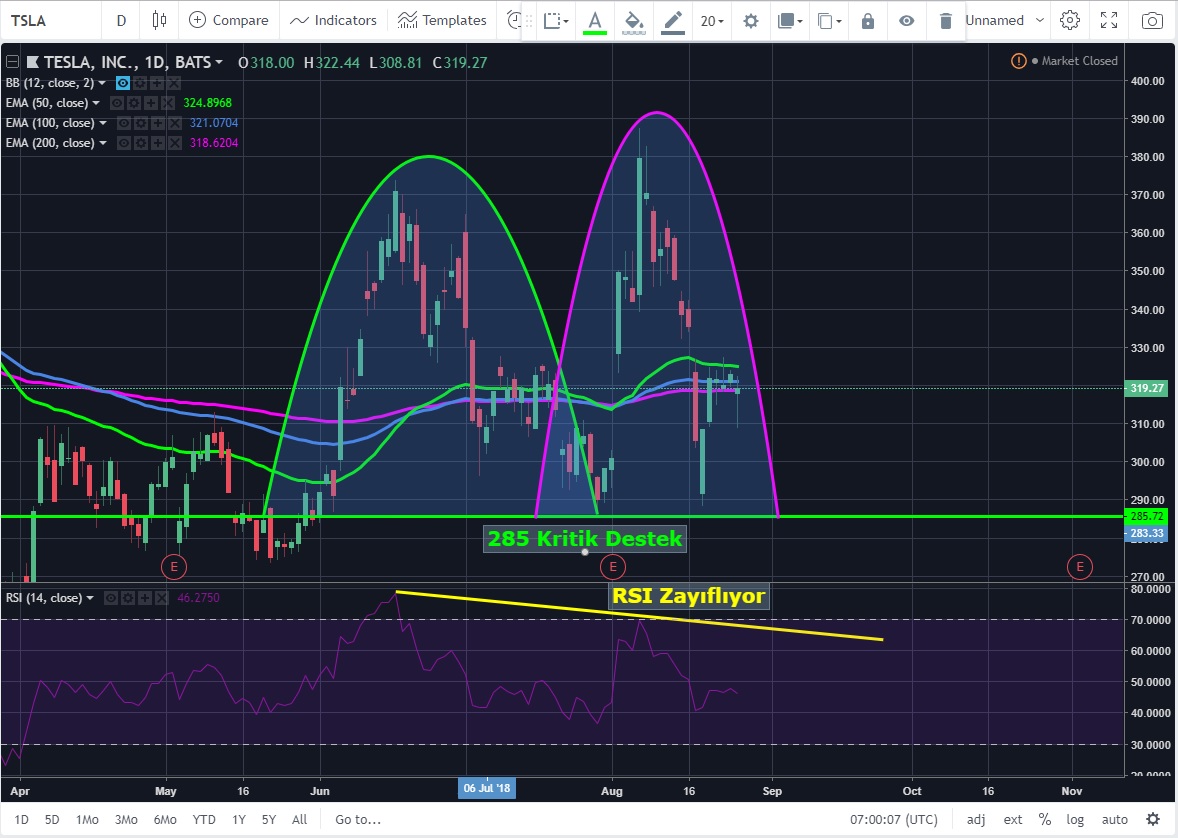Open the pencil border color picker
This screenshot has width=1178, height=838.
(x=673, y=21)
